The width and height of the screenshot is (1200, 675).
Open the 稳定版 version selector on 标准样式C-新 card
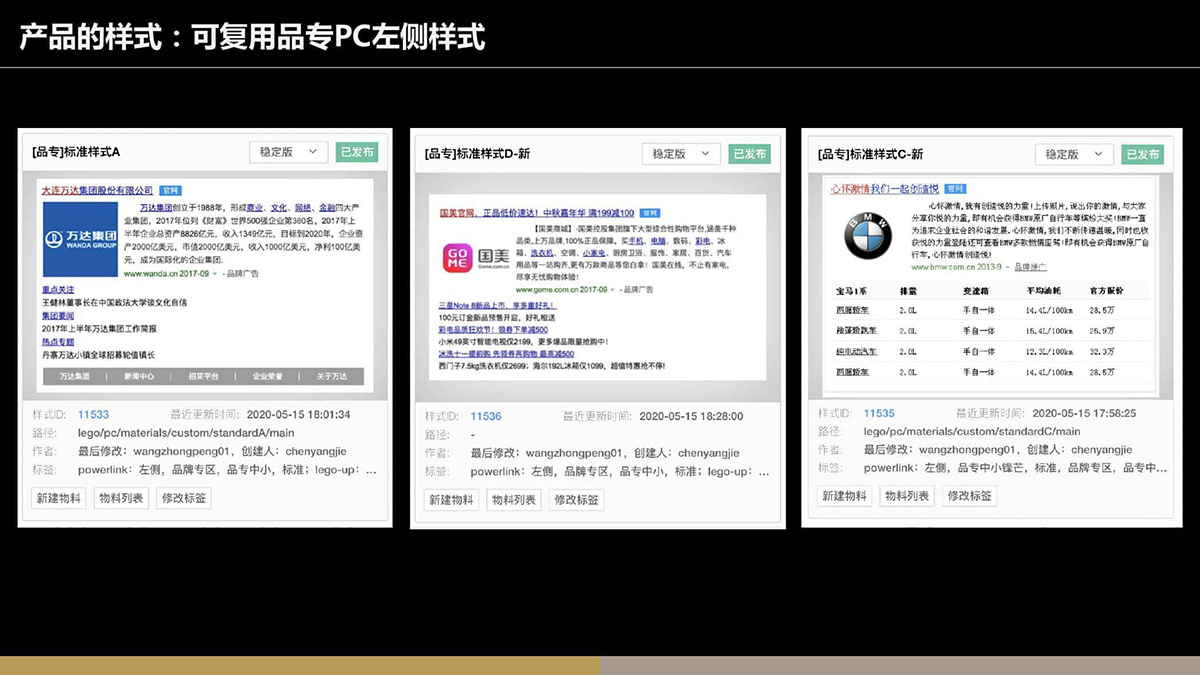point(1074,154)
